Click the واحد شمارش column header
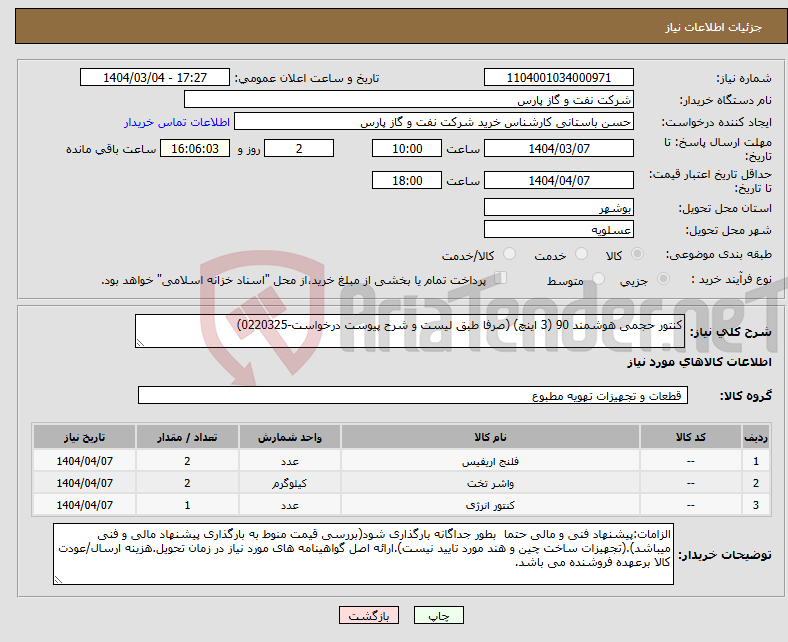Viewport: 788px width, 642px height. click(290, 437)
